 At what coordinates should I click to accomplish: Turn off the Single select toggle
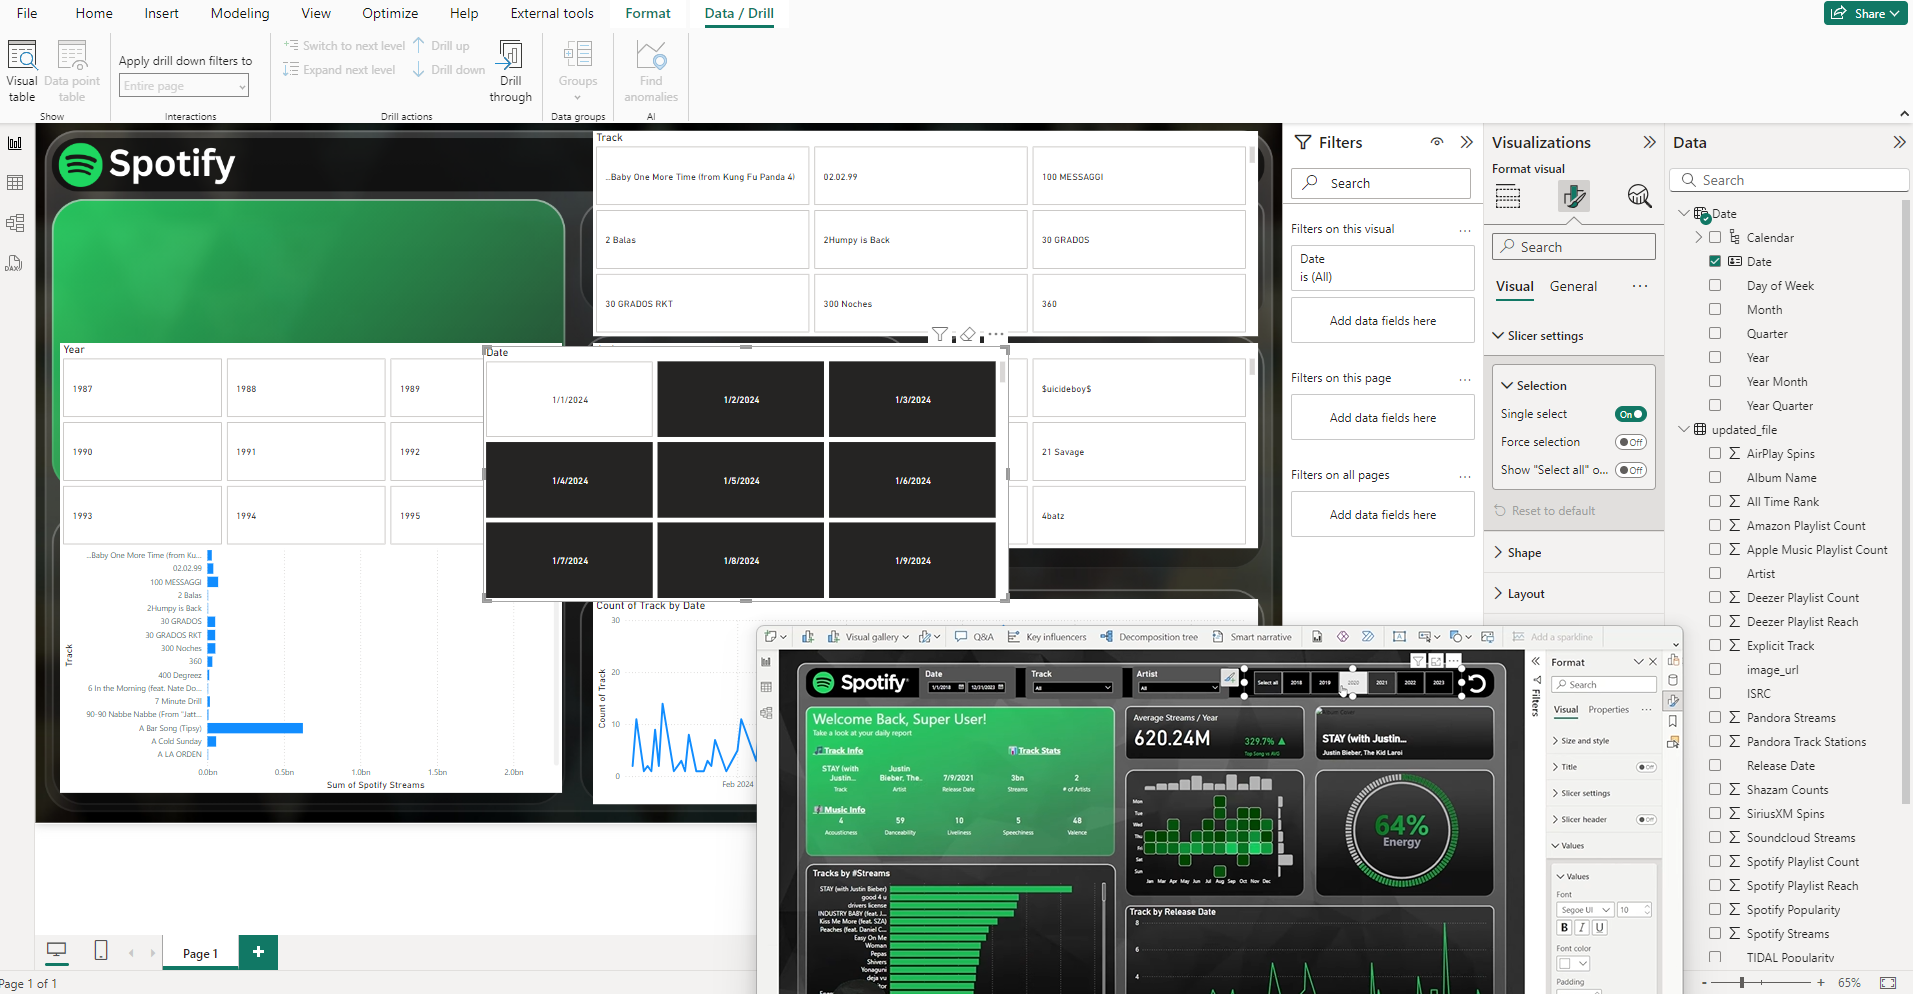(x=1630, y=414)
